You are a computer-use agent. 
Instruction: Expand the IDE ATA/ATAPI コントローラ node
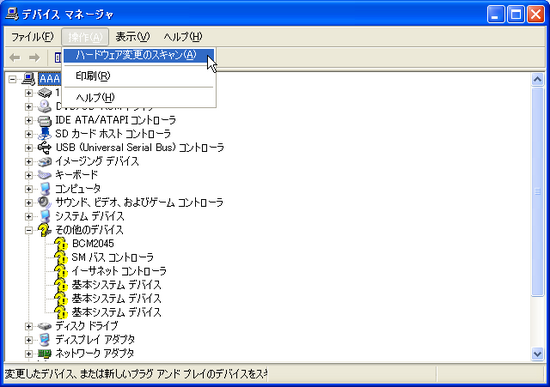[29, 120]
